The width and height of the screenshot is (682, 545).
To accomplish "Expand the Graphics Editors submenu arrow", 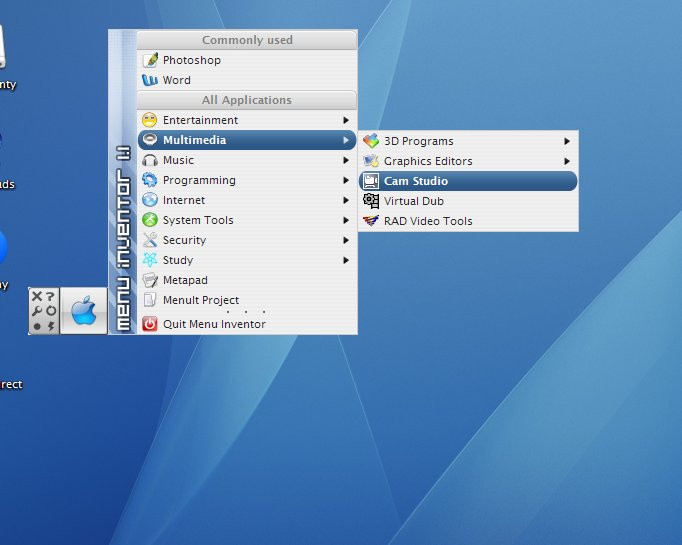I will (567, 161).
